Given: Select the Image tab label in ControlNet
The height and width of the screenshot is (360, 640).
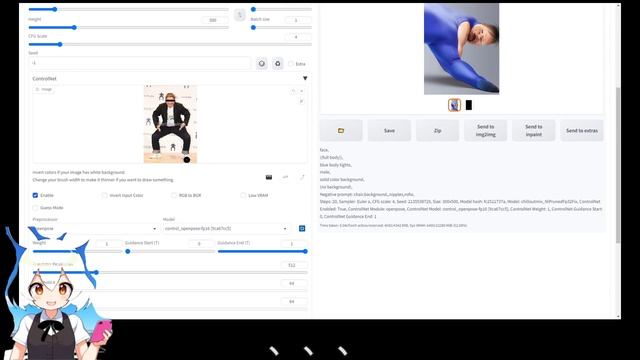Looking at the screenshot, I should (x=44, y=89).
